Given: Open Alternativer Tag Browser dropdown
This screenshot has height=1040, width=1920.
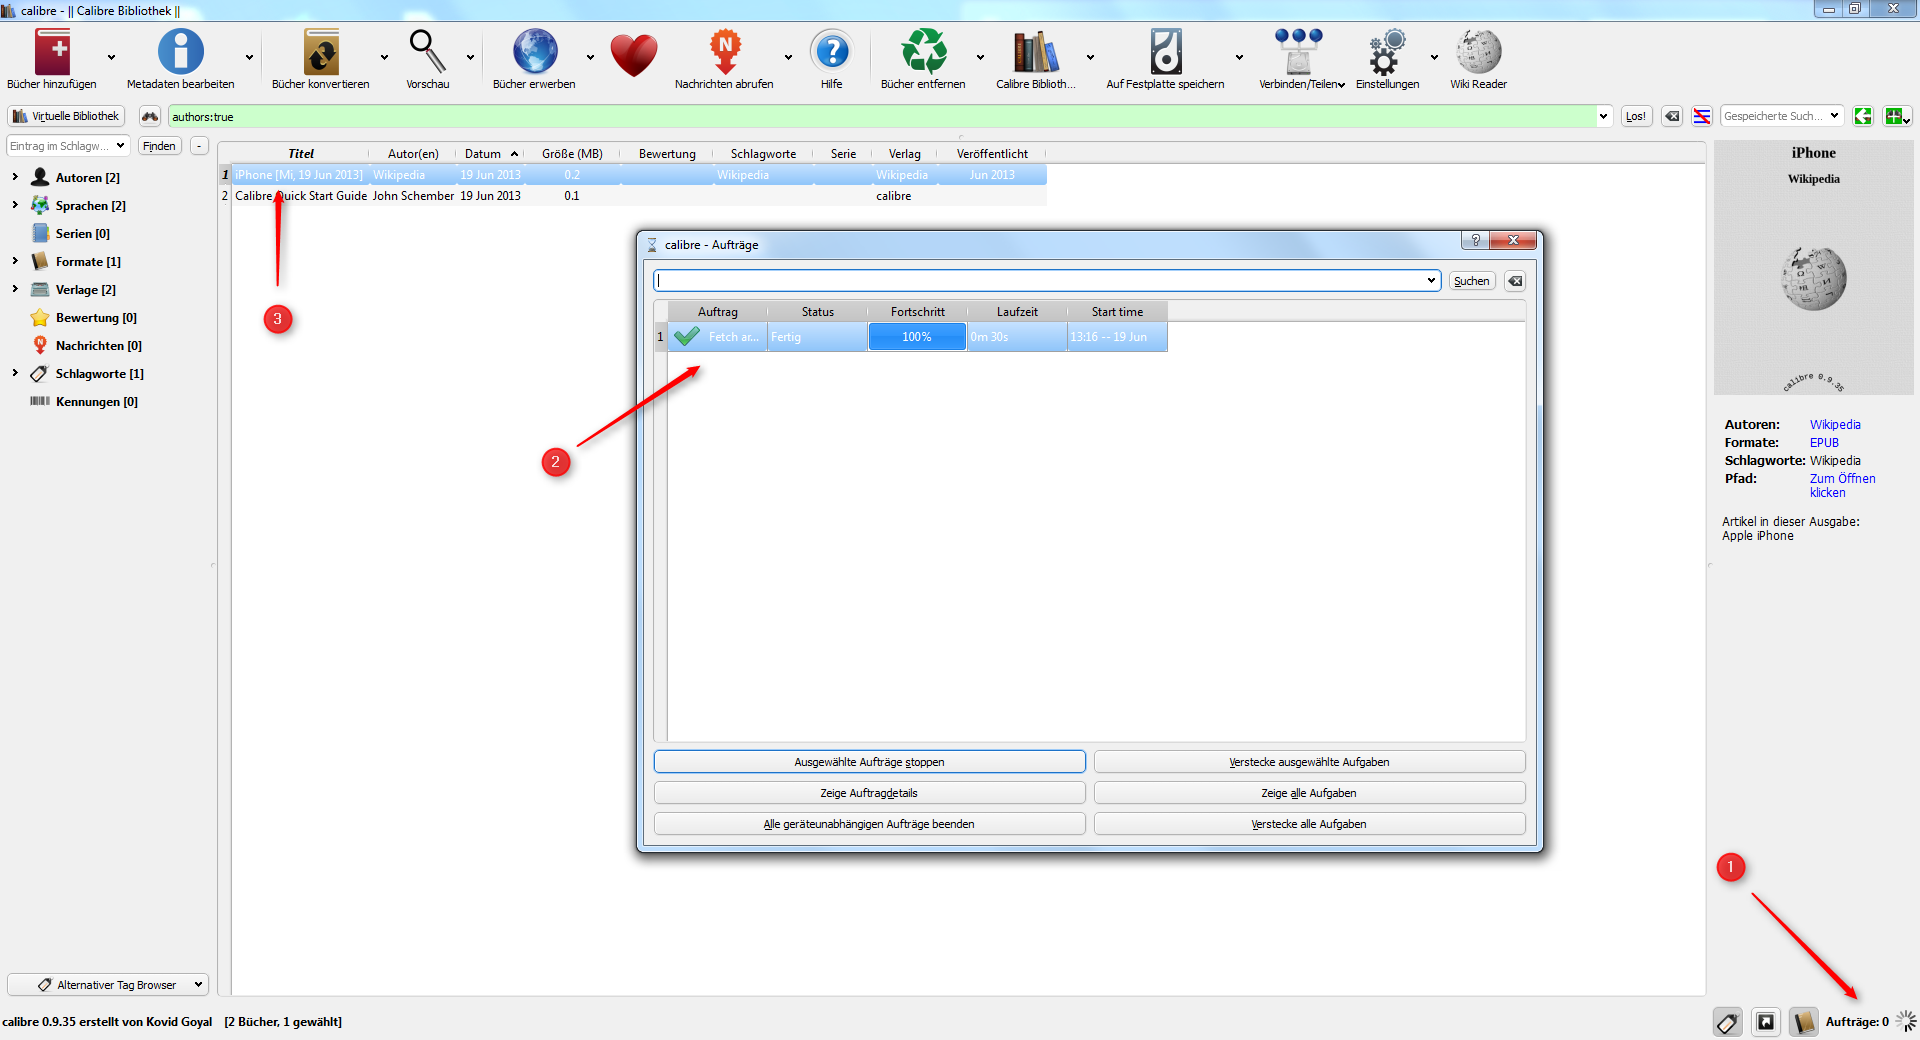Looking at the screenshot, I should click(x=108, y=985).
